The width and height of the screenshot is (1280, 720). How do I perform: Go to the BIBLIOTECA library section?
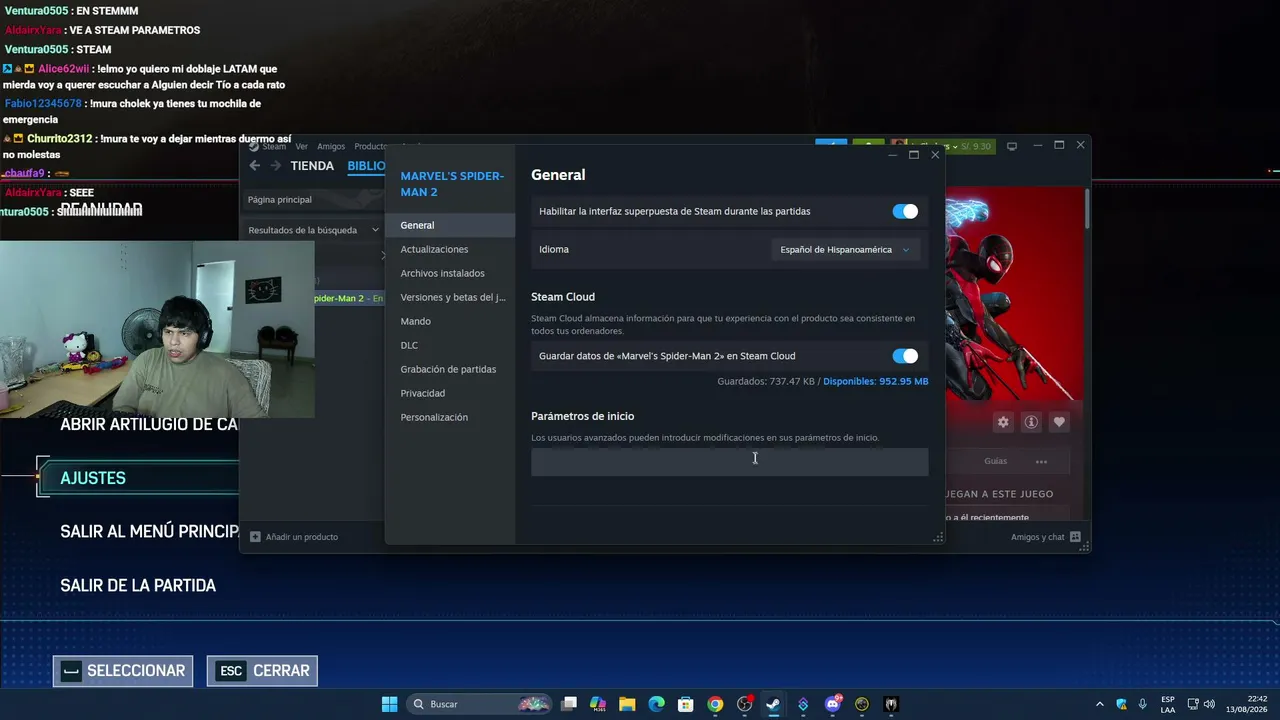[x=366, y=166]
